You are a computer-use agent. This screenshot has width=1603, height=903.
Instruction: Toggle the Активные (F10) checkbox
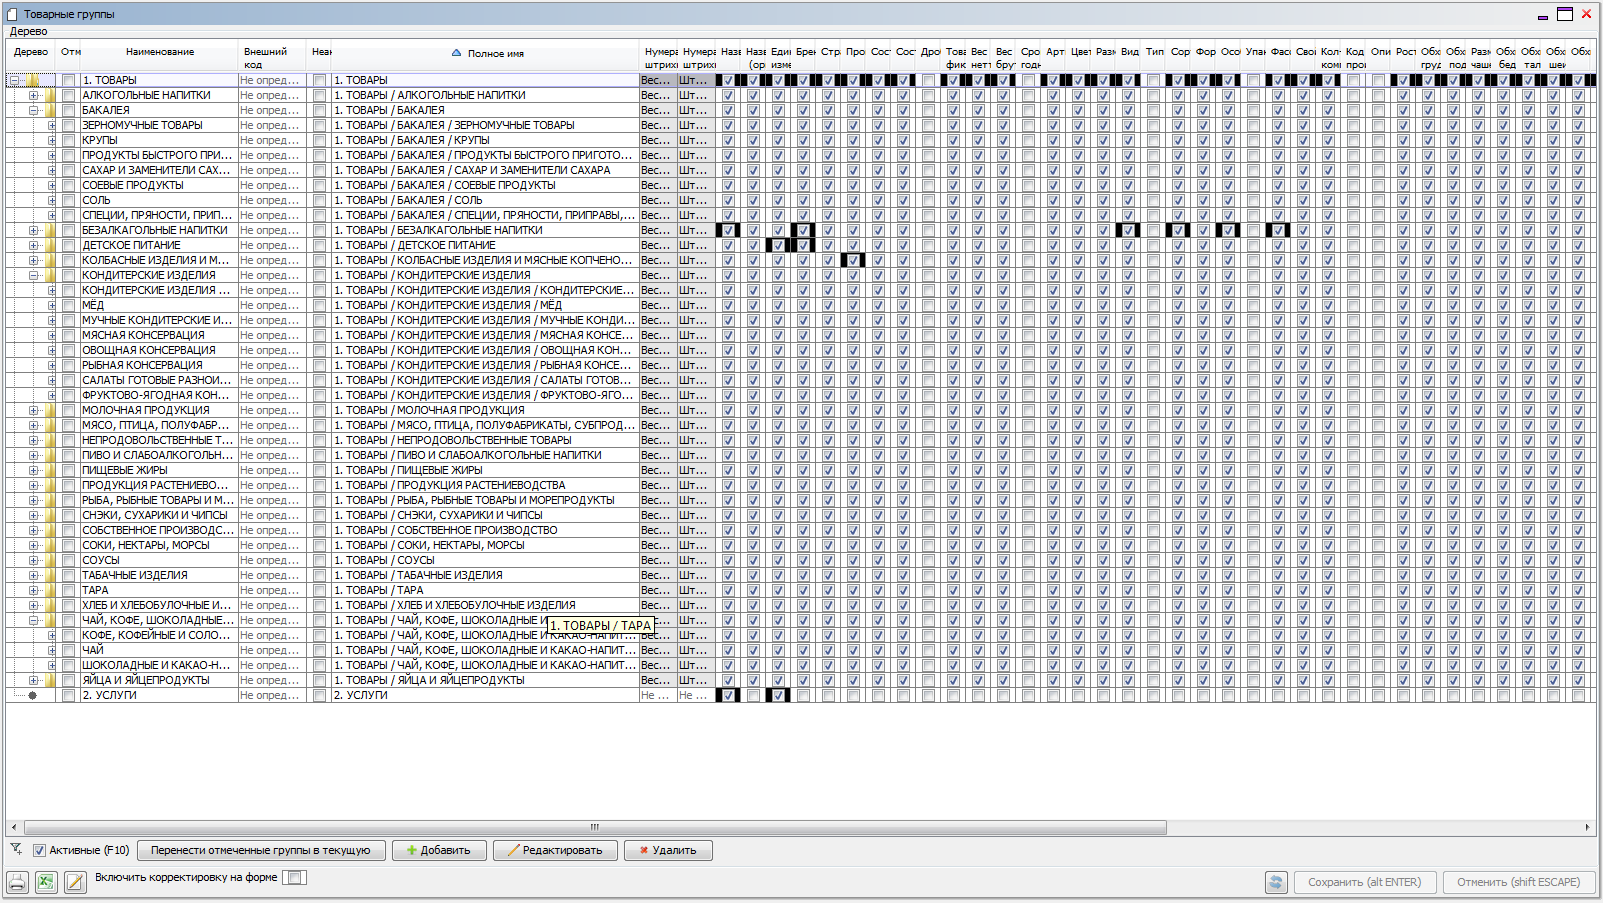(x=40, y=851)
